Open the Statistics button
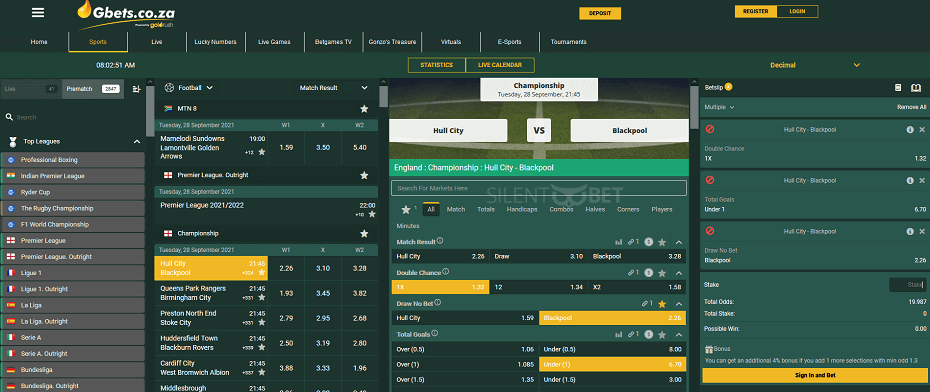 pyautogui.click(x=437, y=65)
